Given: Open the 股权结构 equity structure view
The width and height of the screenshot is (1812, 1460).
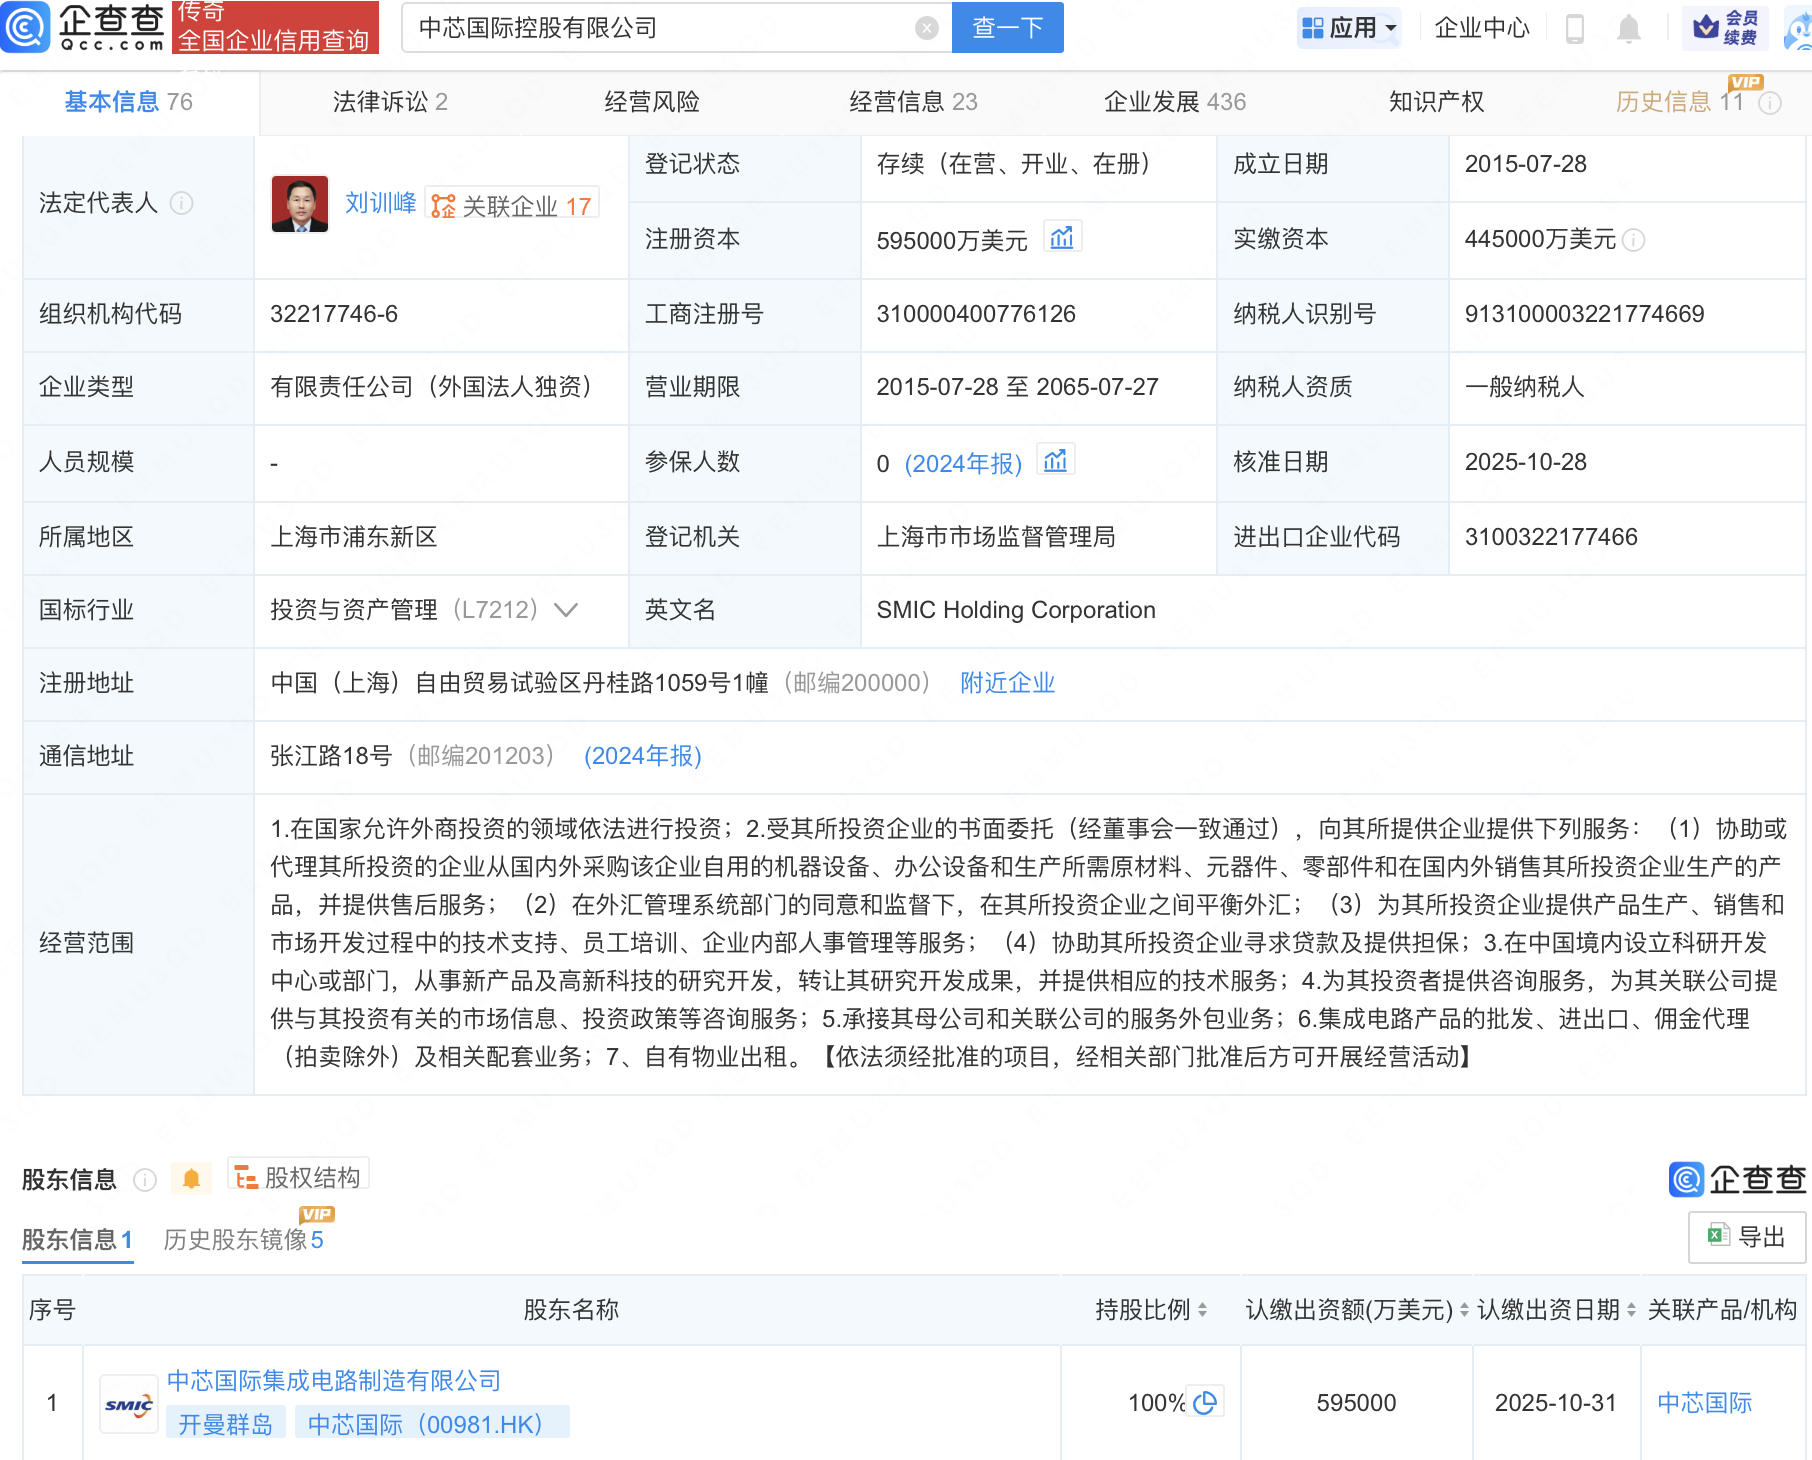Looking at the screenshot, I should (x=298, y=1177).
